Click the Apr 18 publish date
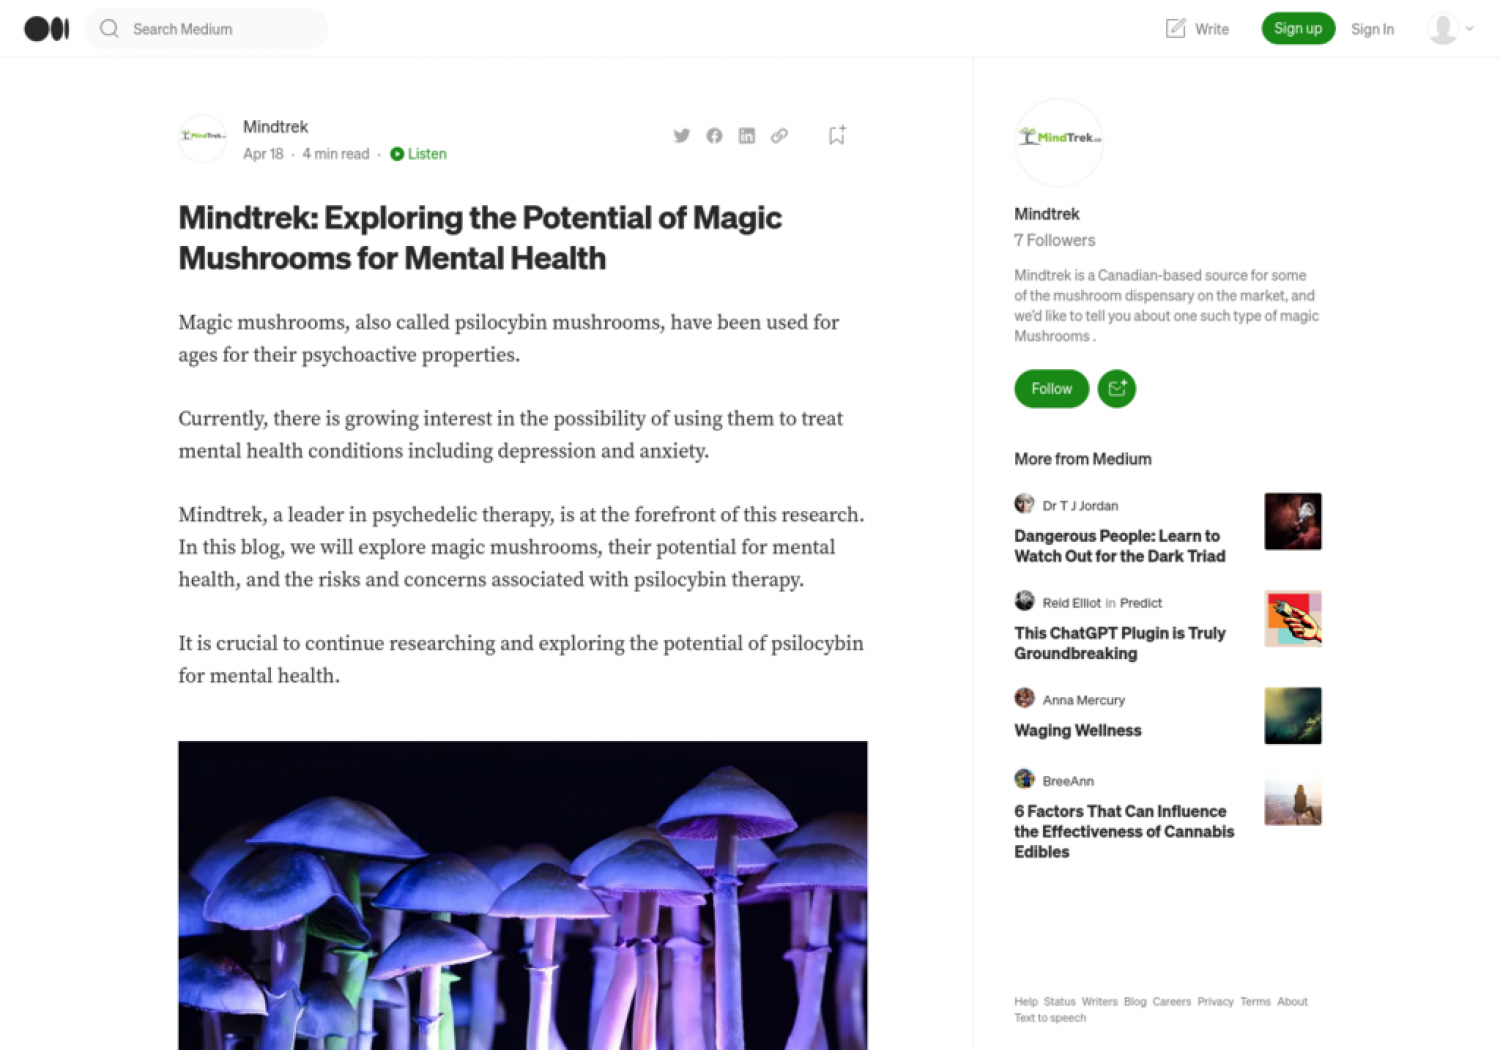The width and height of the screenshot is (1500, 1050). 263,154
